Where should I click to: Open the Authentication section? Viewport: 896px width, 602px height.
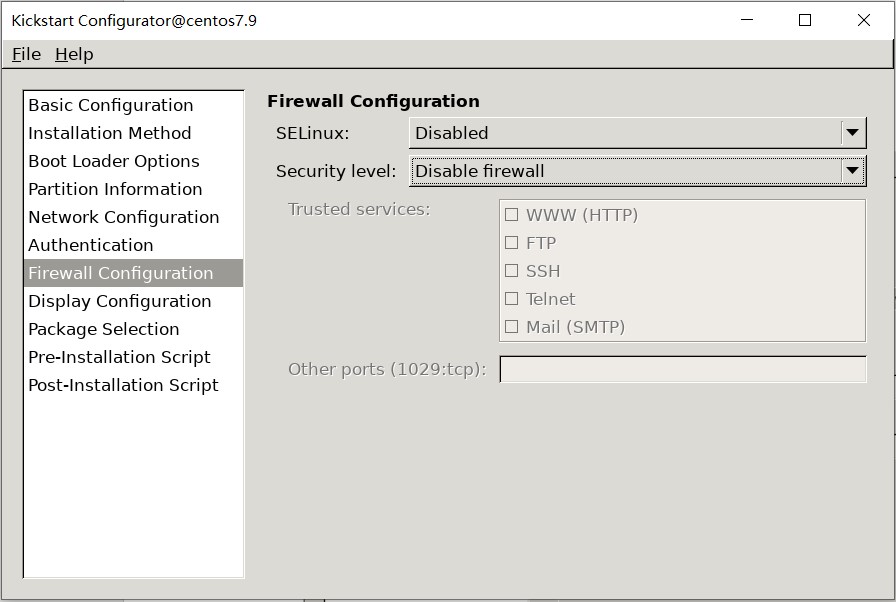pyautogui.click(x=91, y=245)
